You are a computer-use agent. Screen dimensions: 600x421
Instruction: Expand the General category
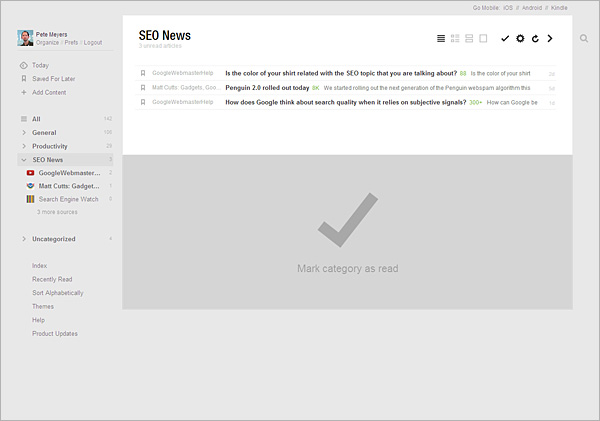(x=24, y=132)
